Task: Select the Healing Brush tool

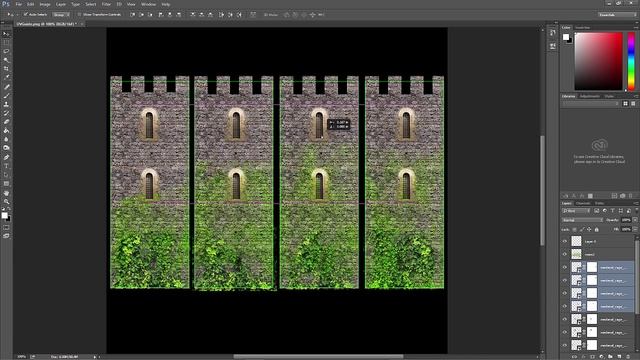Action: [6, 87]
